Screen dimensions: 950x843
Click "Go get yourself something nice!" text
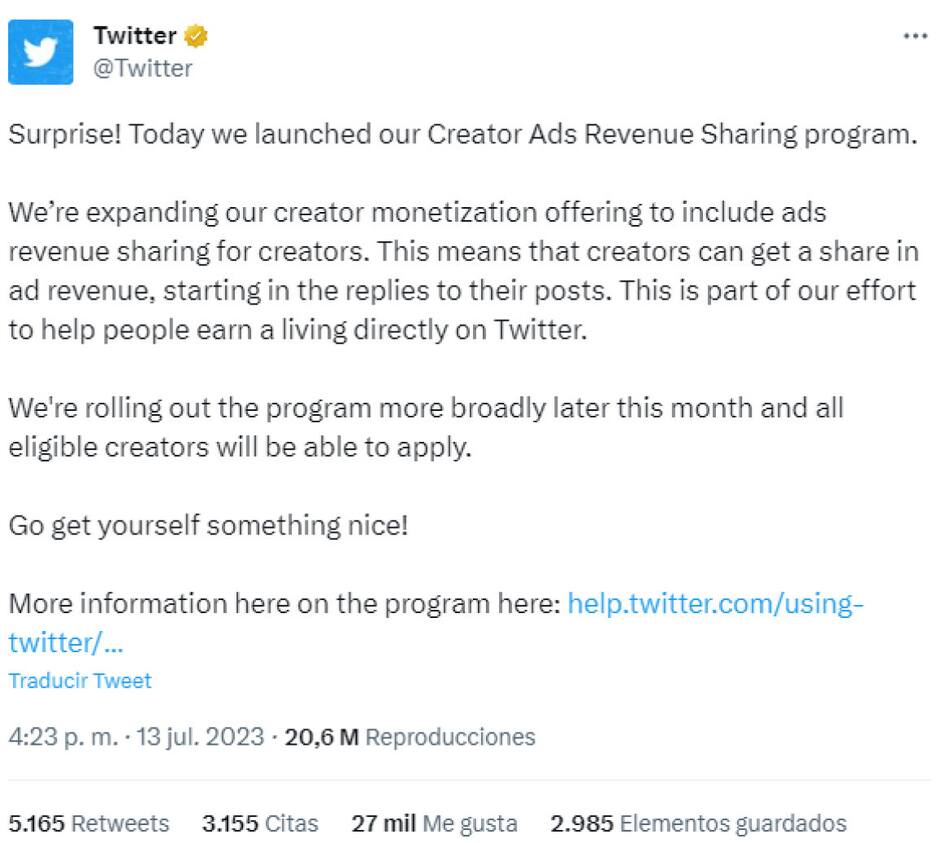[208, 525]
